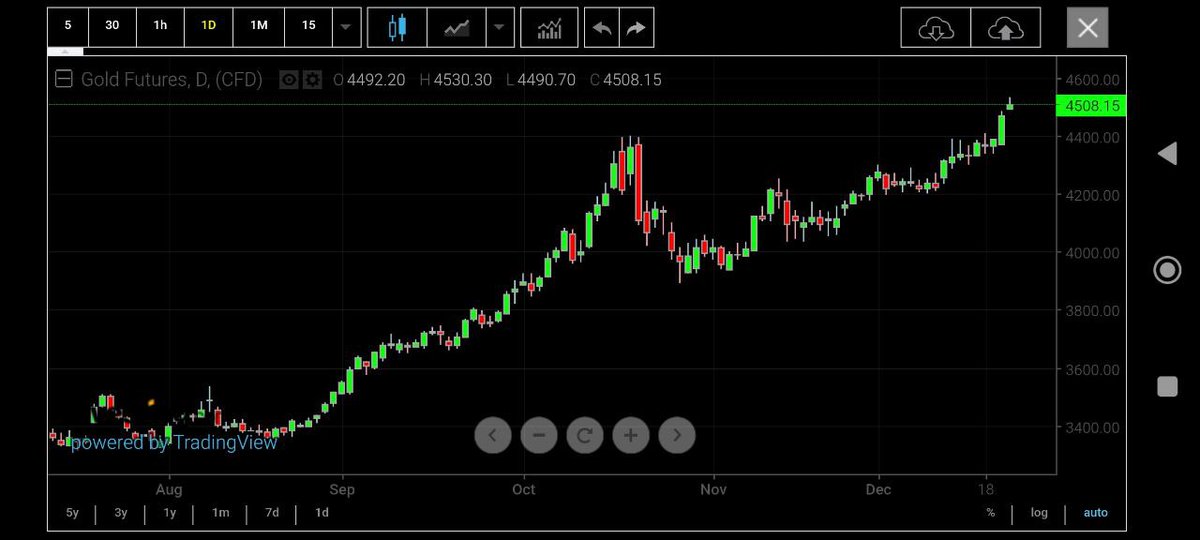
Task: Switch to the 1h timeframe
Action: 160,26
